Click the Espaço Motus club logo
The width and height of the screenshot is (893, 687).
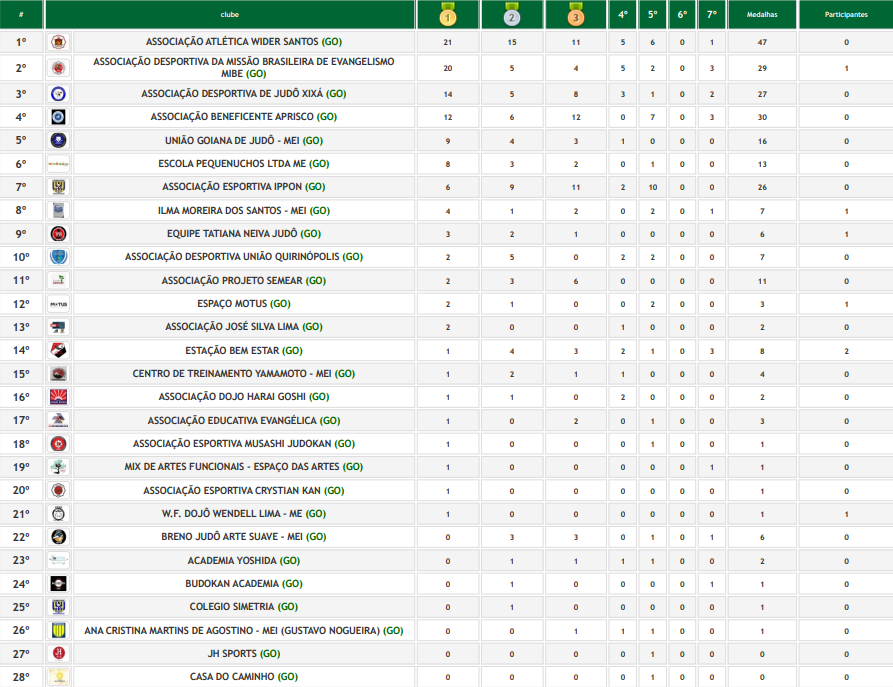(x=58, y=304)
